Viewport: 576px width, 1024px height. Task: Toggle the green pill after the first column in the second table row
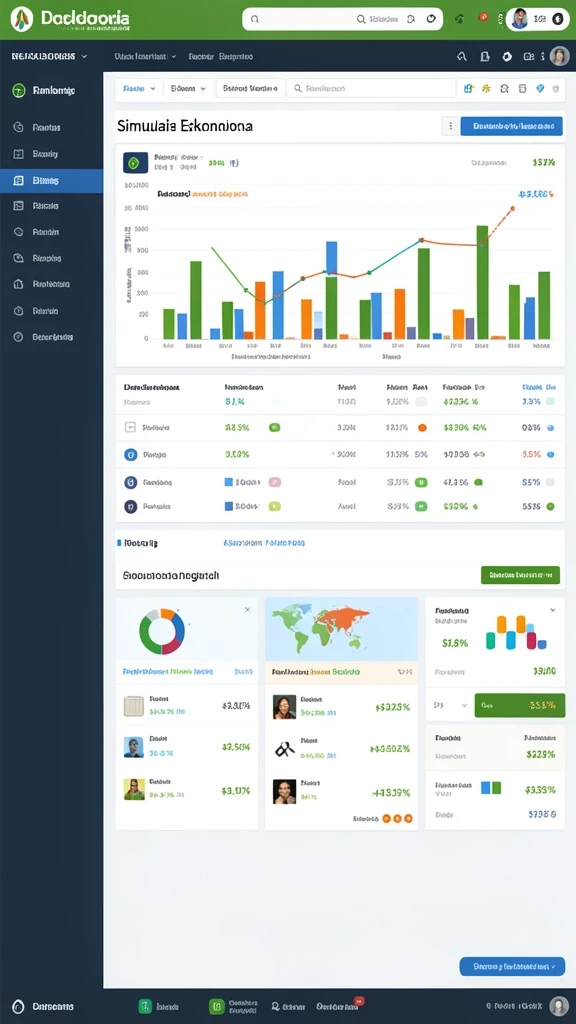point(274,428)
